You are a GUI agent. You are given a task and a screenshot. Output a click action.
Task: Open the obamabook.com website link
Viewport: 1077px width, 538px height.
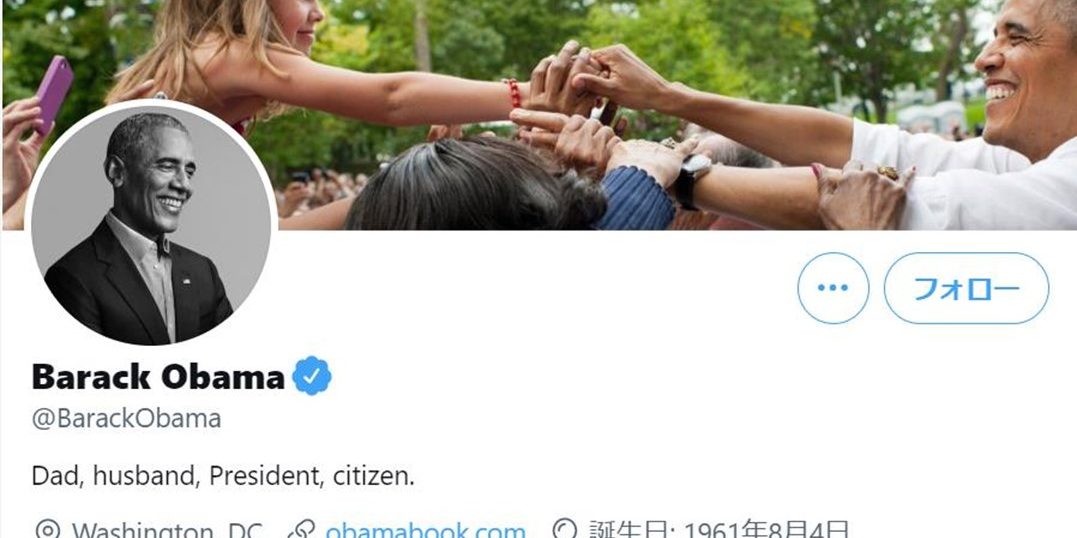(x=425, y=531)
